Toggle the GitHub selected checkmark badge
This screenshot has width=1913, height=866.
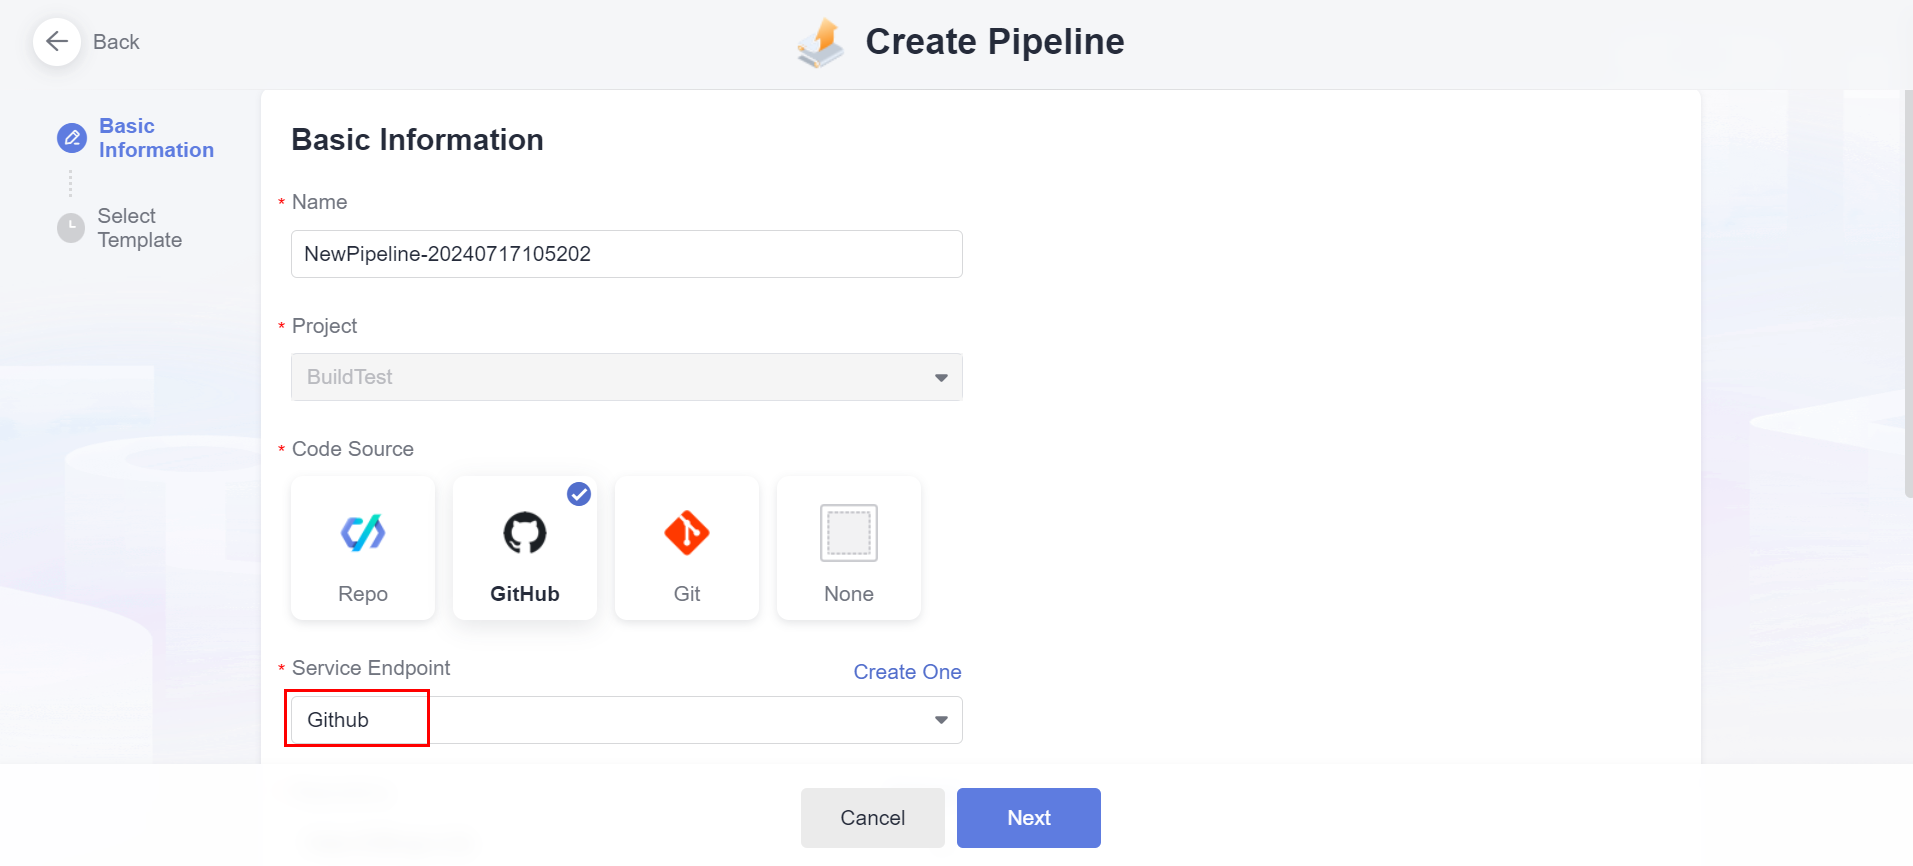point(579,494)
